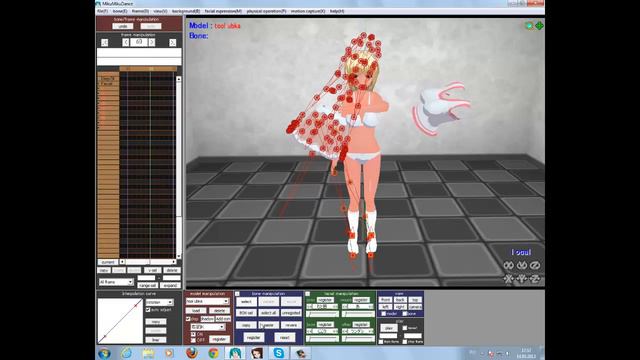Select the OFF option in model manipulation
This screenshot has height=360, width=640.
tap(193, 340)
